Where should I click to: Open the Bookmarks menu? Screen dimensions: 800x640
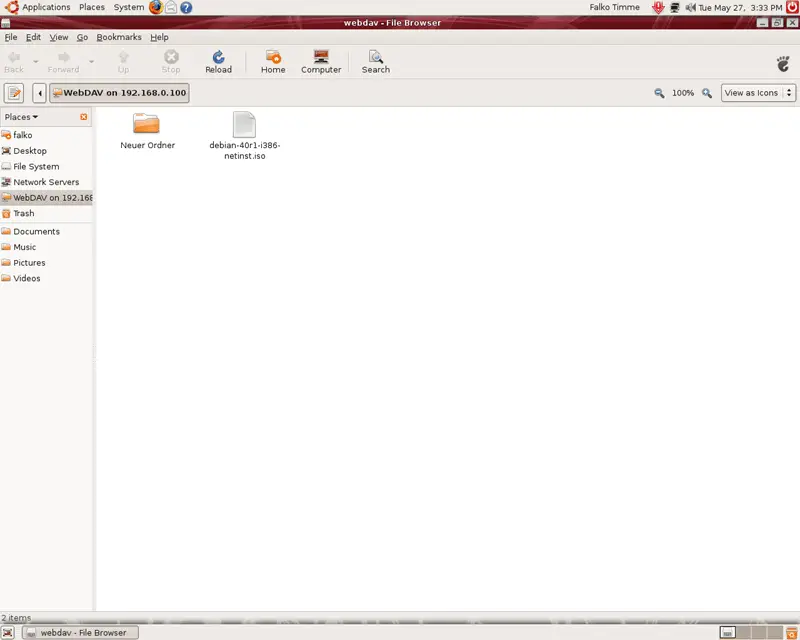click(x=119, y=37)
